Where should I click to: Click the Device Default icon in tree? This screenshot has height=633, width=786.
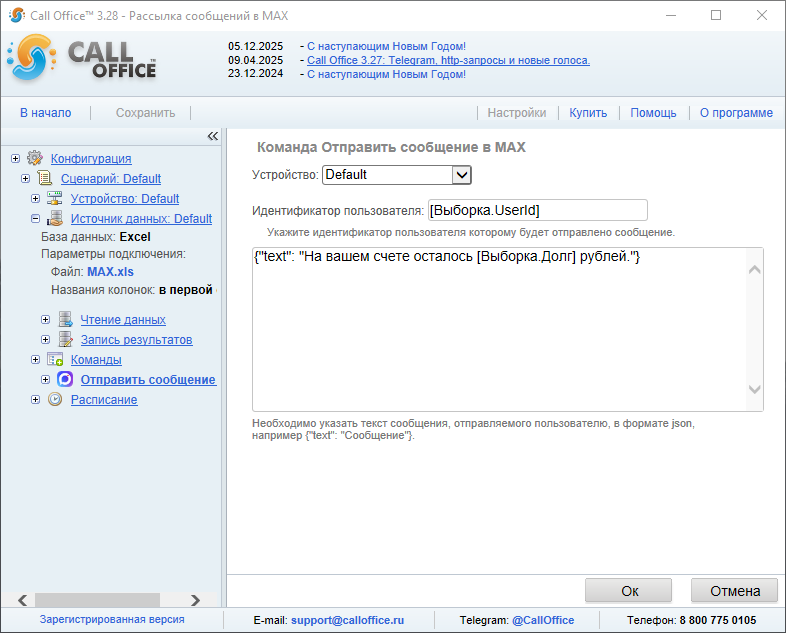point(55,198)
